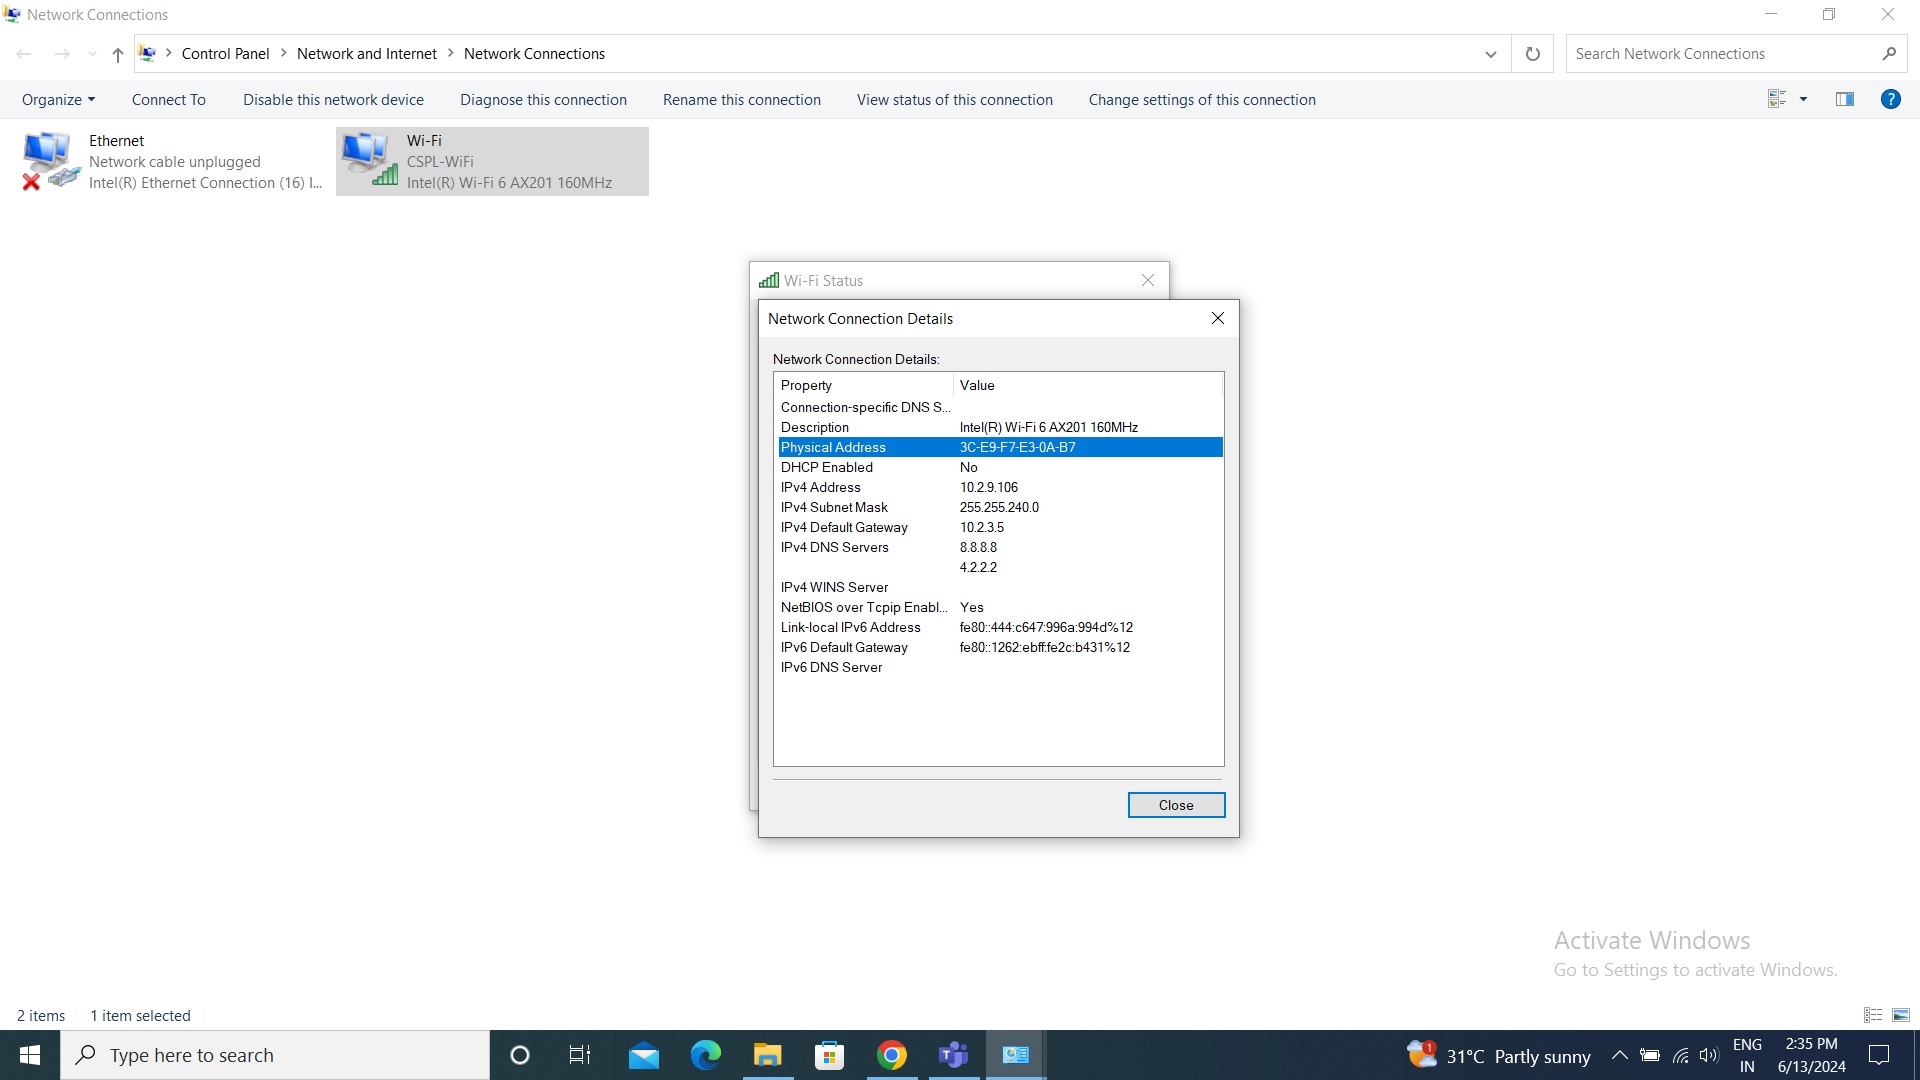Image resolution: width=1920 pixels, height=1080 pixels.
Task: Click Connect To in the command bar
Action: pos(169,100)
